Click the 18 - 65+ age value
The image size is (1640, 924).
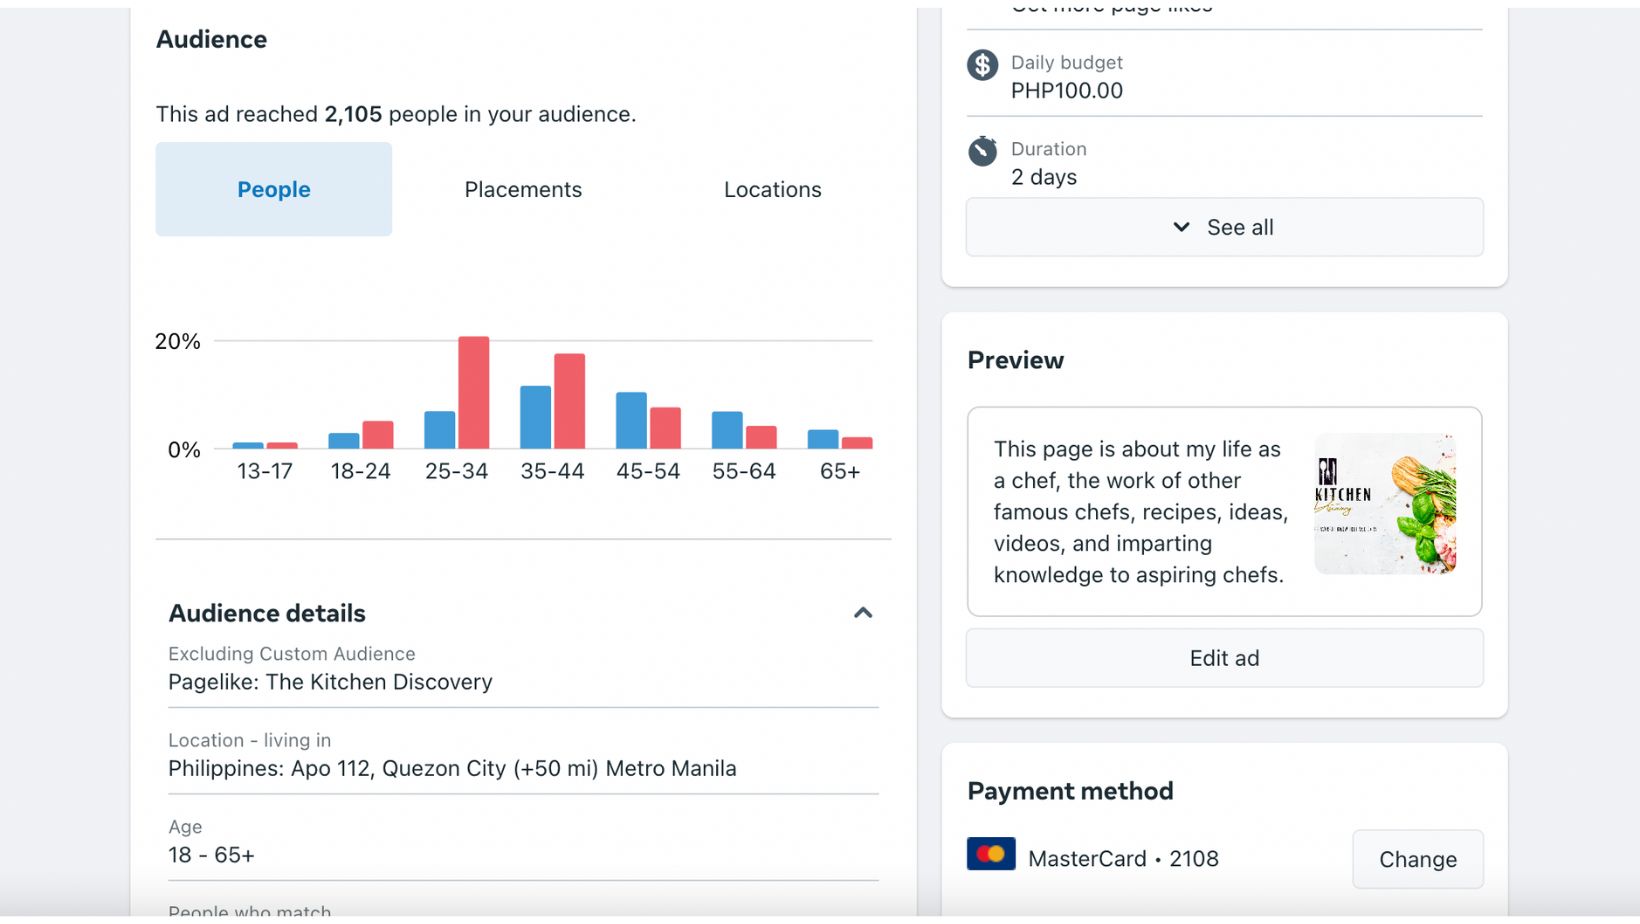tap(211, 855)
